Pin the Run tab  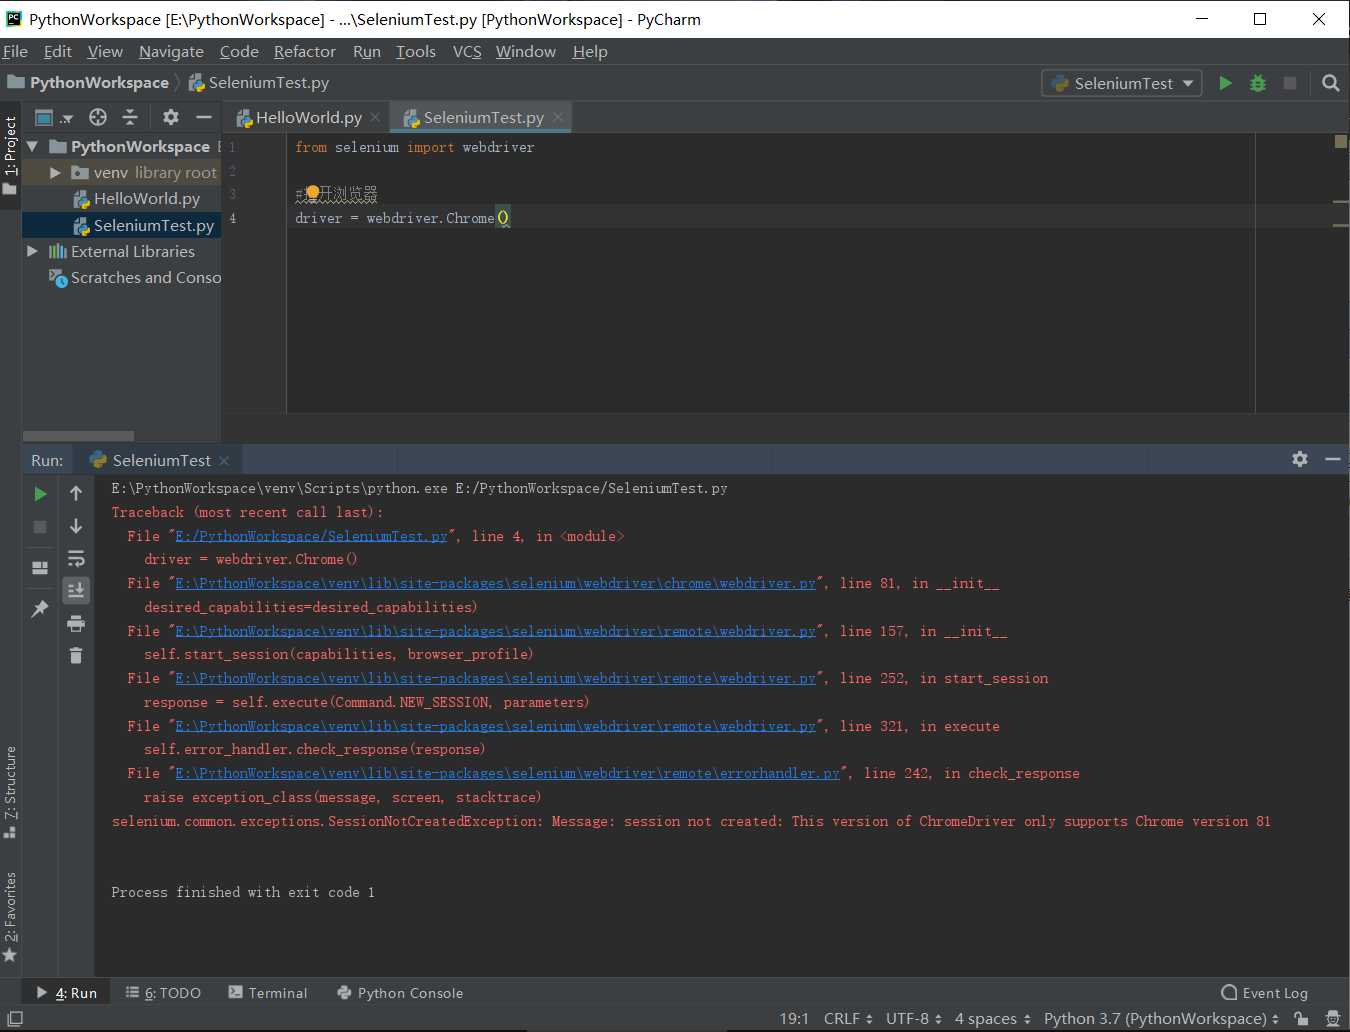(40, 608)
